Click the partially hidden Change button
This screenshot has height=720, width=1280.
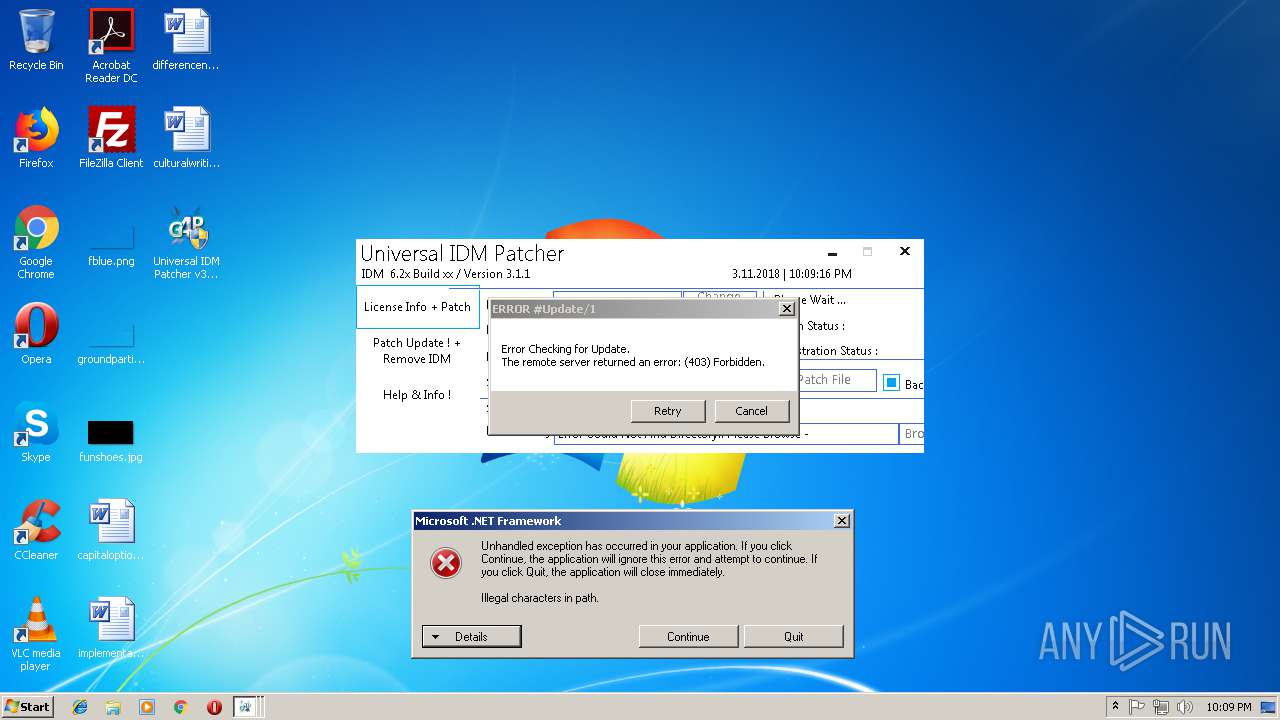[x=719, y=296]
